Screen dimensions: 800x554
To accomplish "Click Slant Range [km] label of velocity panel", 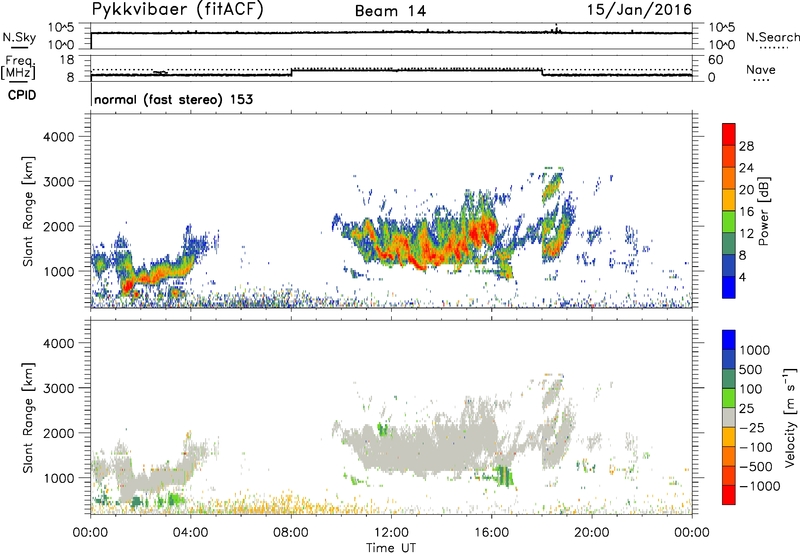I will click(28, 417).
